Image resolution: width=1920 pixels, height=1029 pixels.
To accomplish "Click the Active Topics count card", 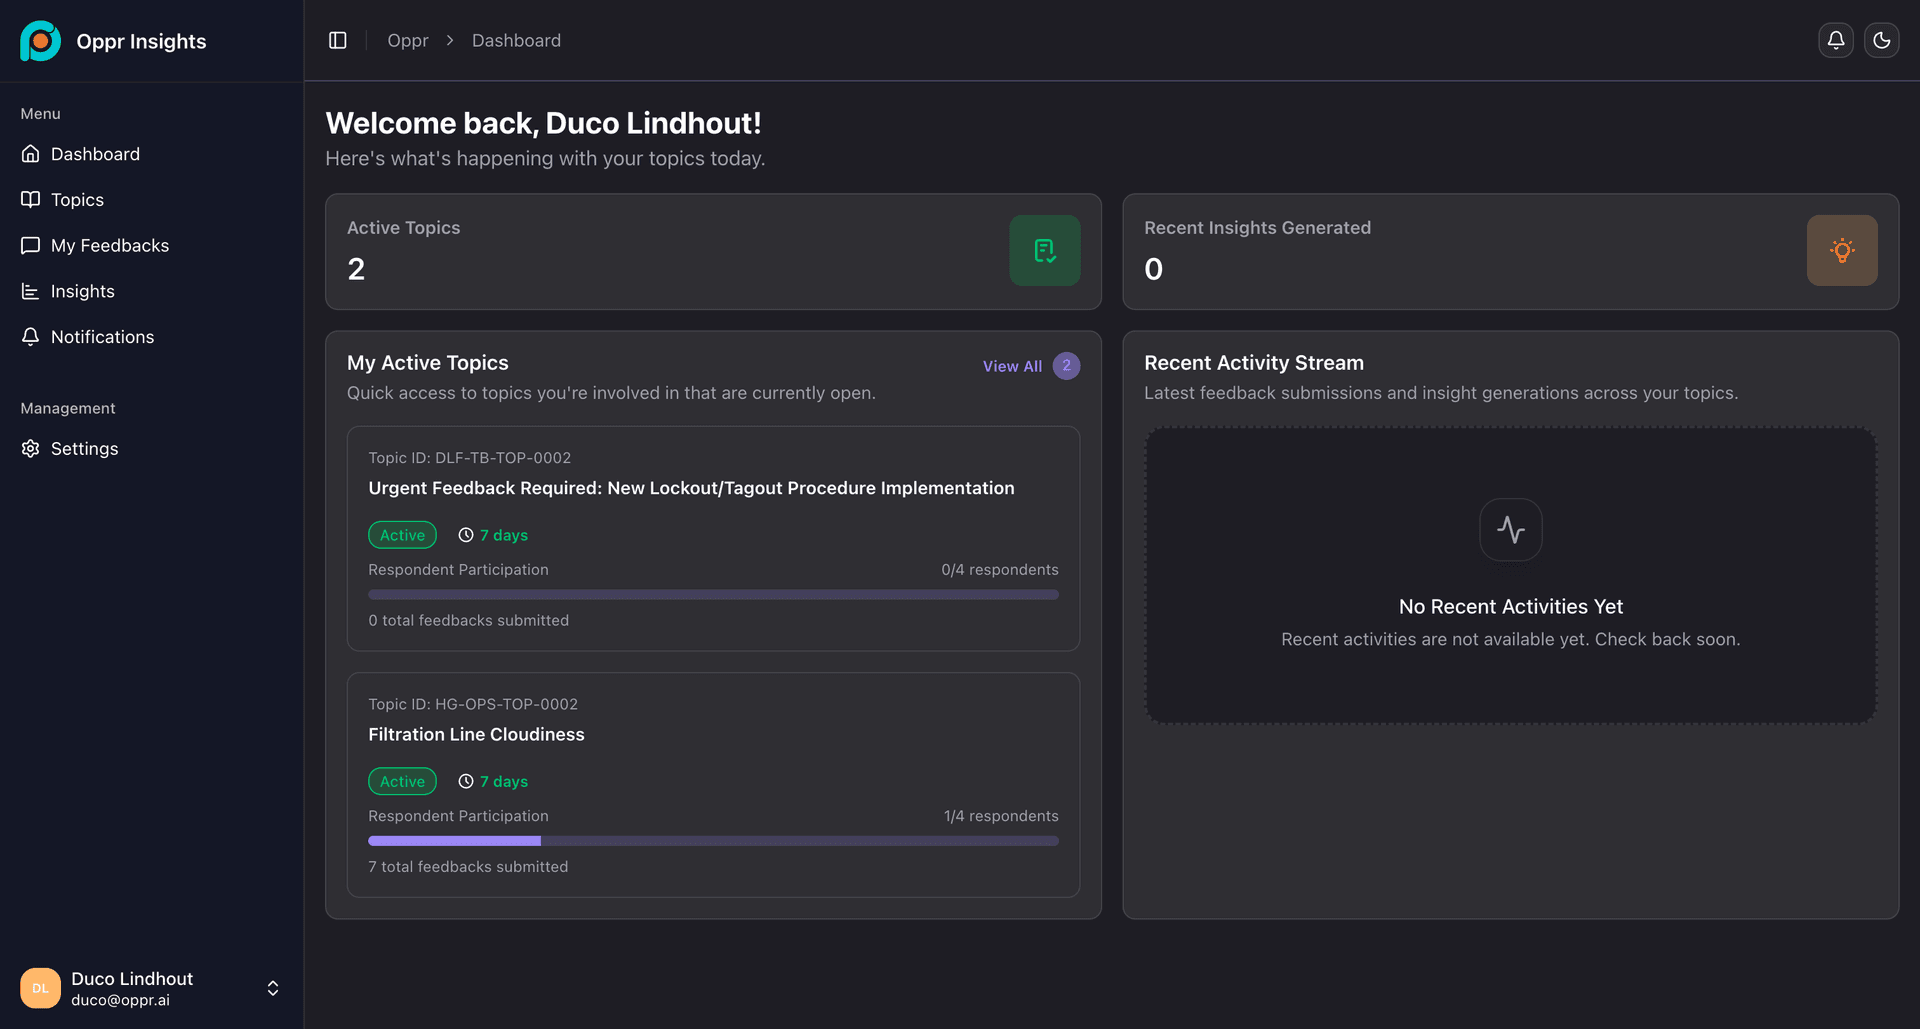I will (x=713, y=251).
